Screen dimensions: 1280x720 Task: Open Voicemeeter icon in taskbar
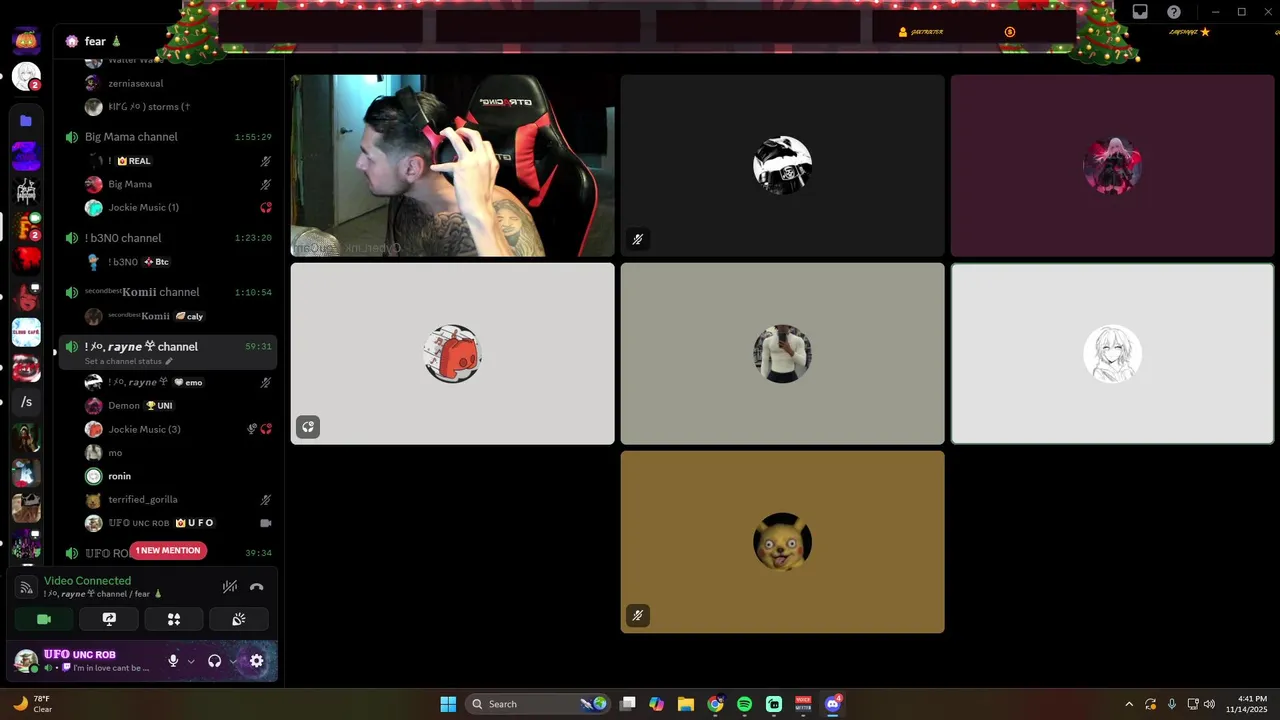(x=803, y=704)
